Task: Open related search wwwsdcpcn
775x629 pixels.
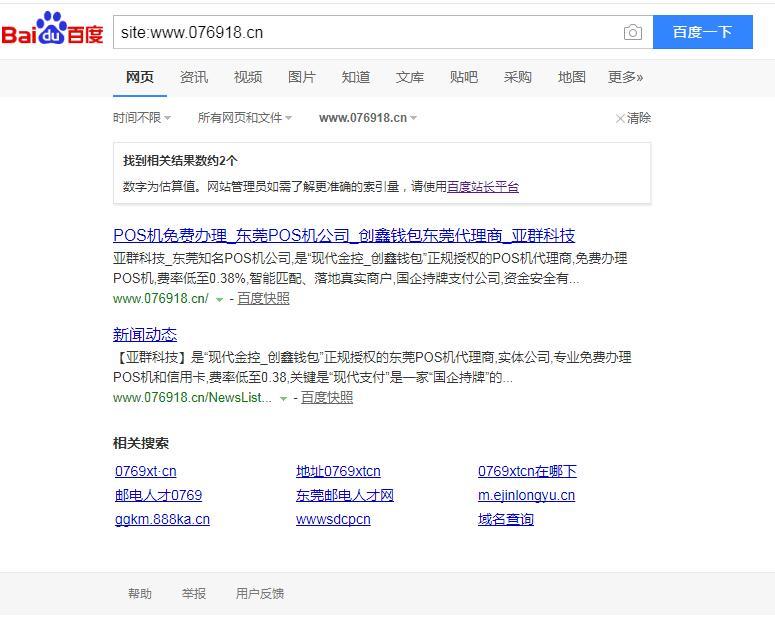Action: point(333,519)
